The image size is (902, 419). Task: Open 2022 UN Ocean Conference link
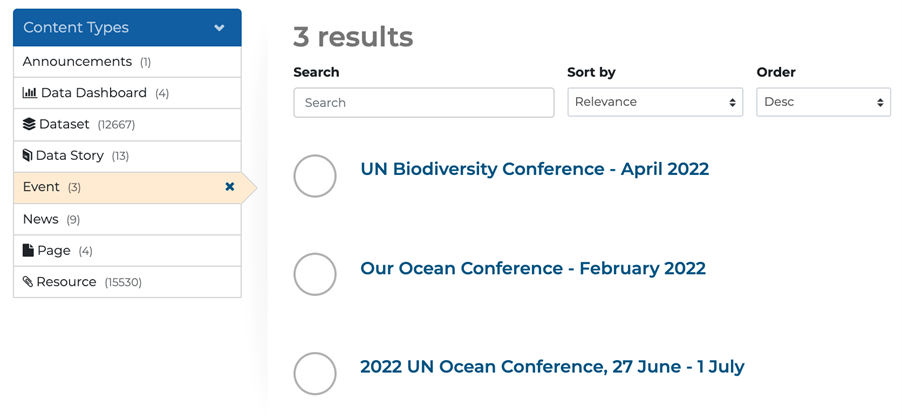click(552, 367)
